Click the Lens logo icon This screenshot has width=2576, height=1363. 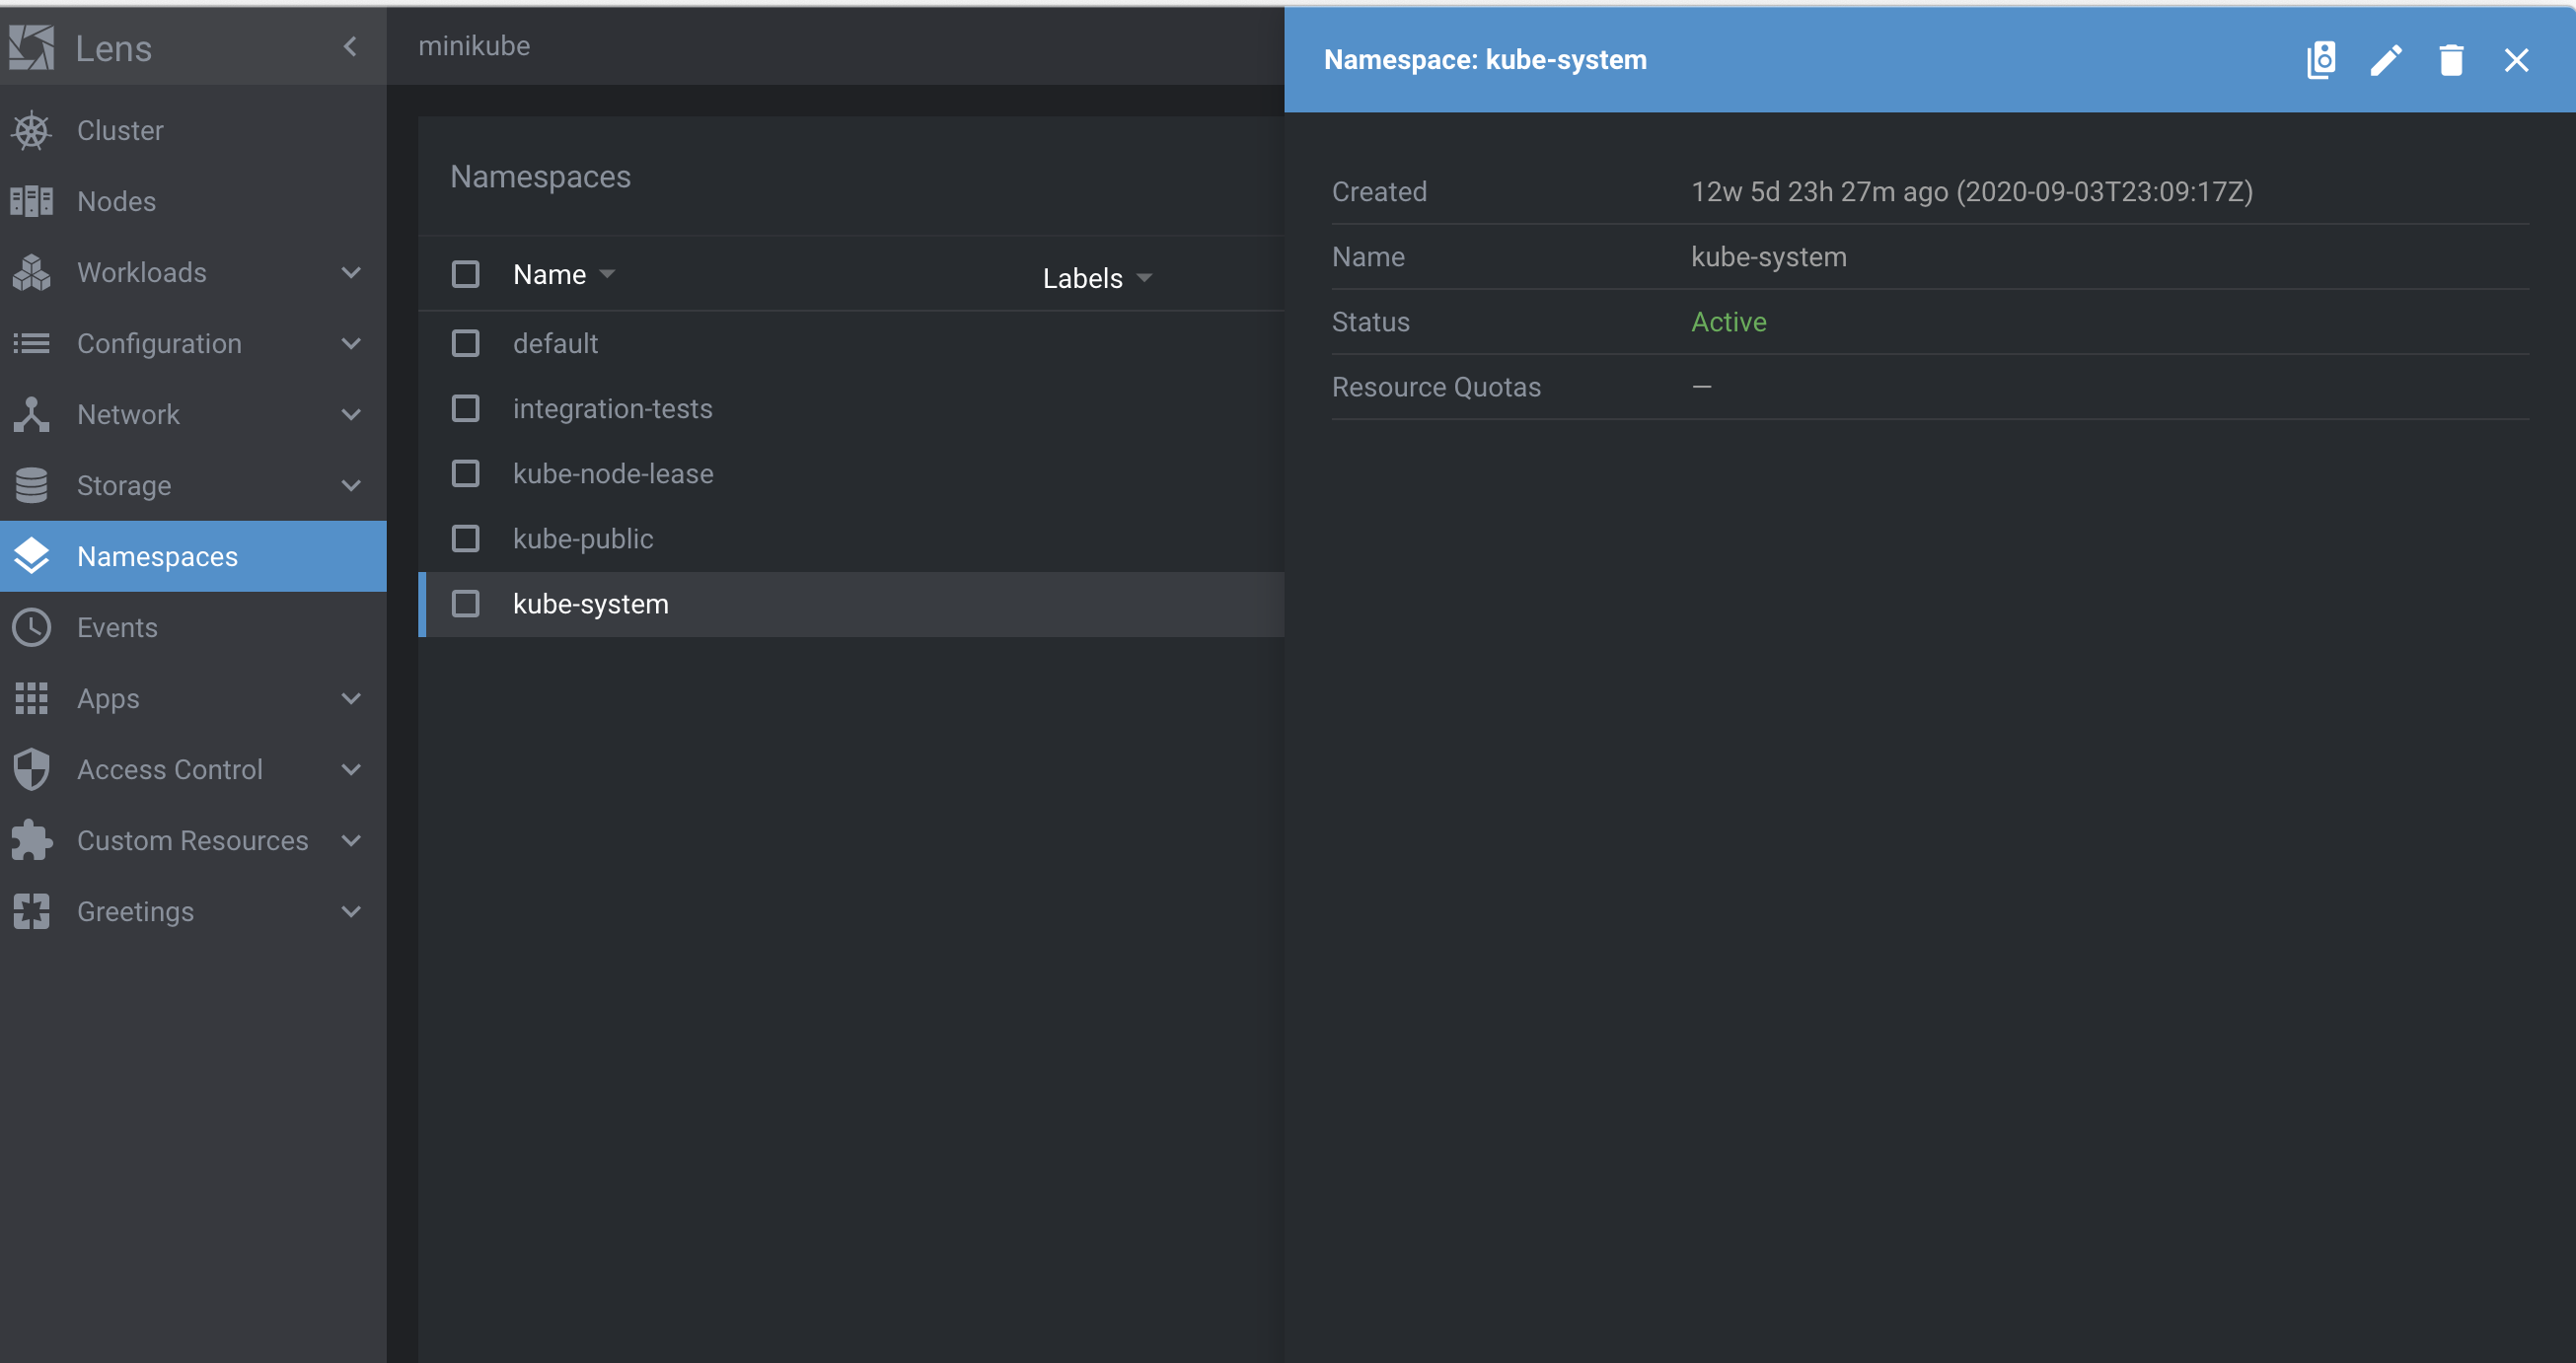pos(32,47)
